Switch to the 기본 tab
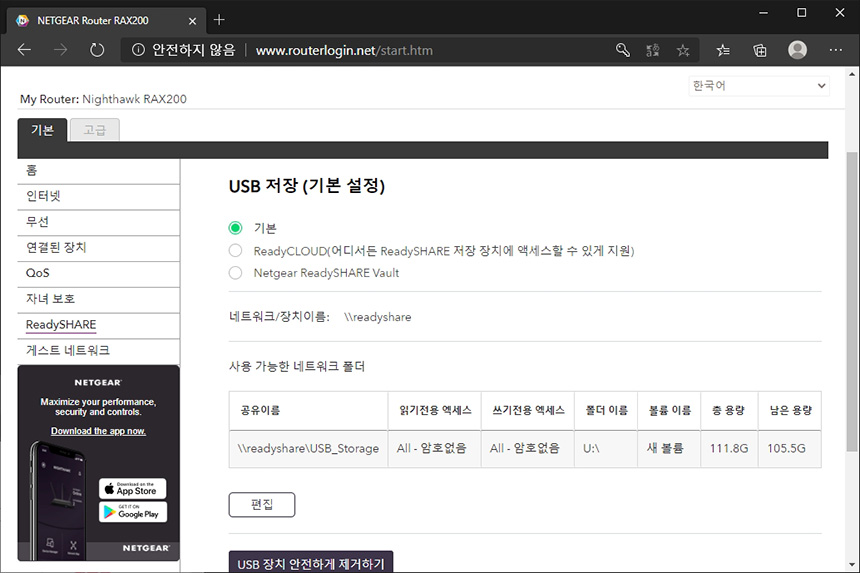860x573 pixels. click(x=42, y=130)
